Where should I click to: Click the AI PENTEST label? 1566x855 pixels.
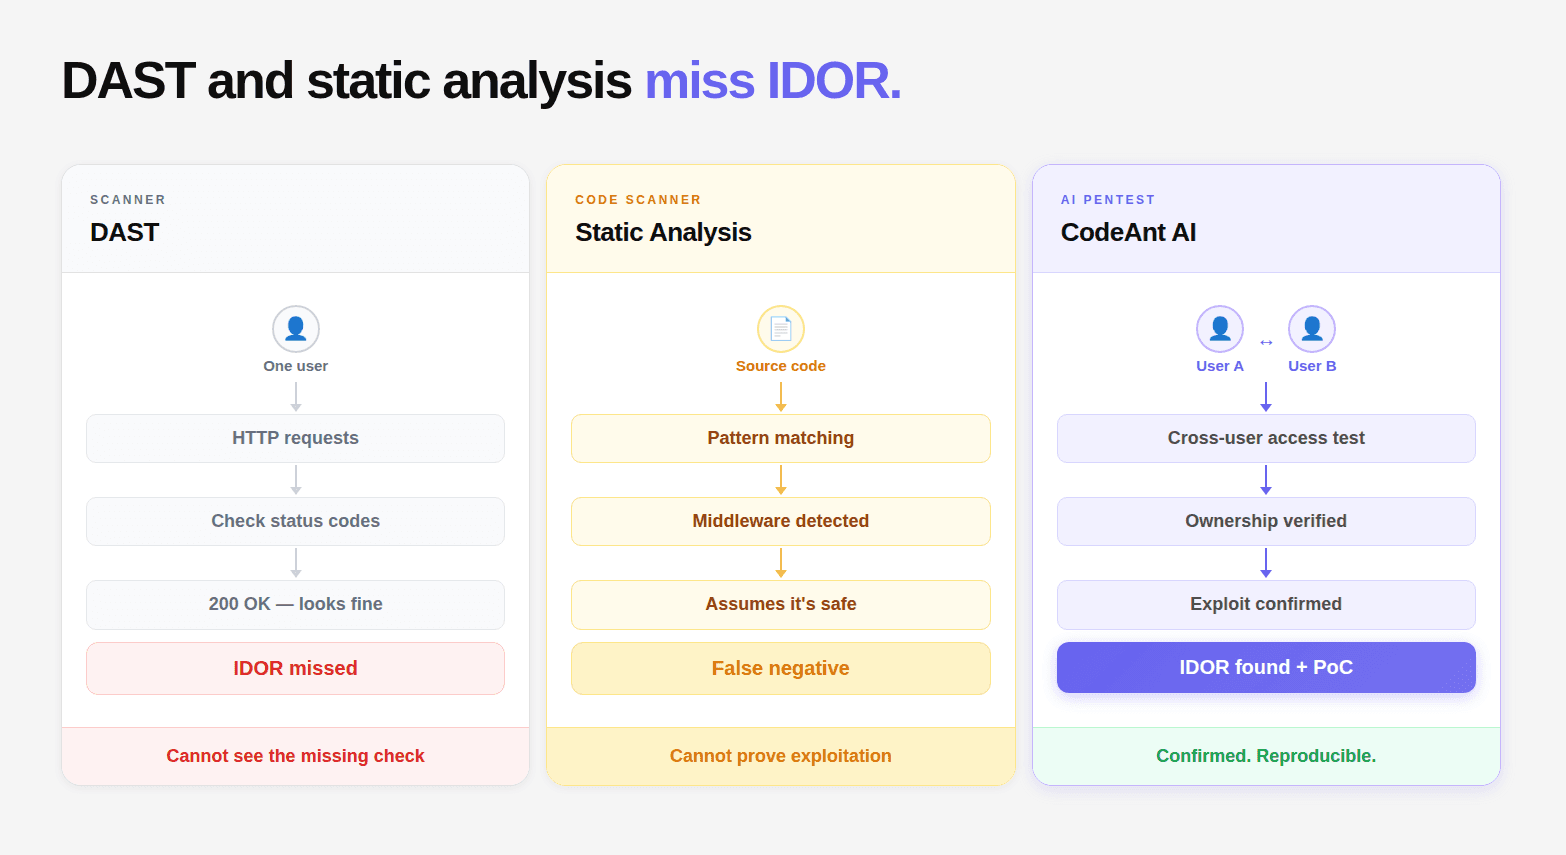point(1108,200)
